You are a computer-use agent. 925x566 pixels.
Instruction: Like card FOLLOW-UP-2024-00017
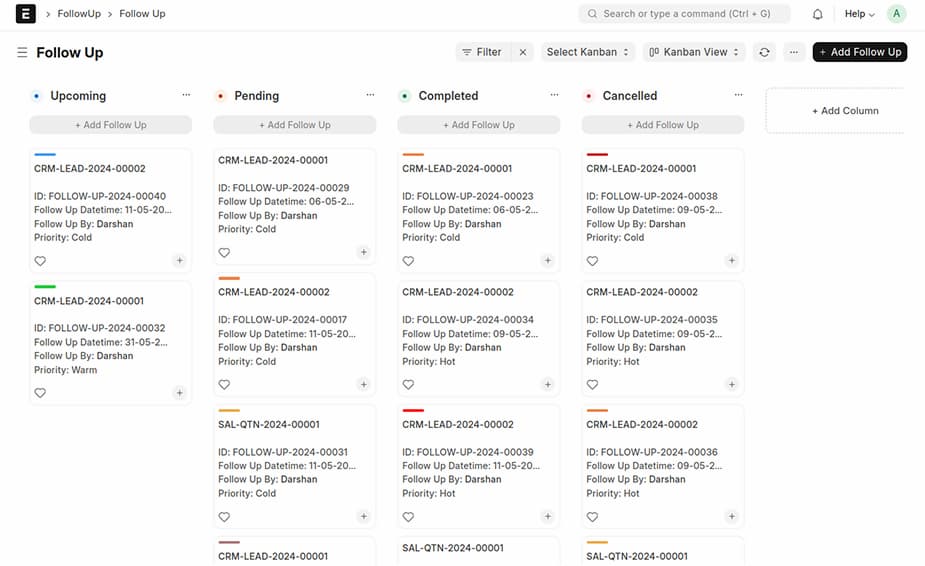pyautogui.click(x=224, y=384)
